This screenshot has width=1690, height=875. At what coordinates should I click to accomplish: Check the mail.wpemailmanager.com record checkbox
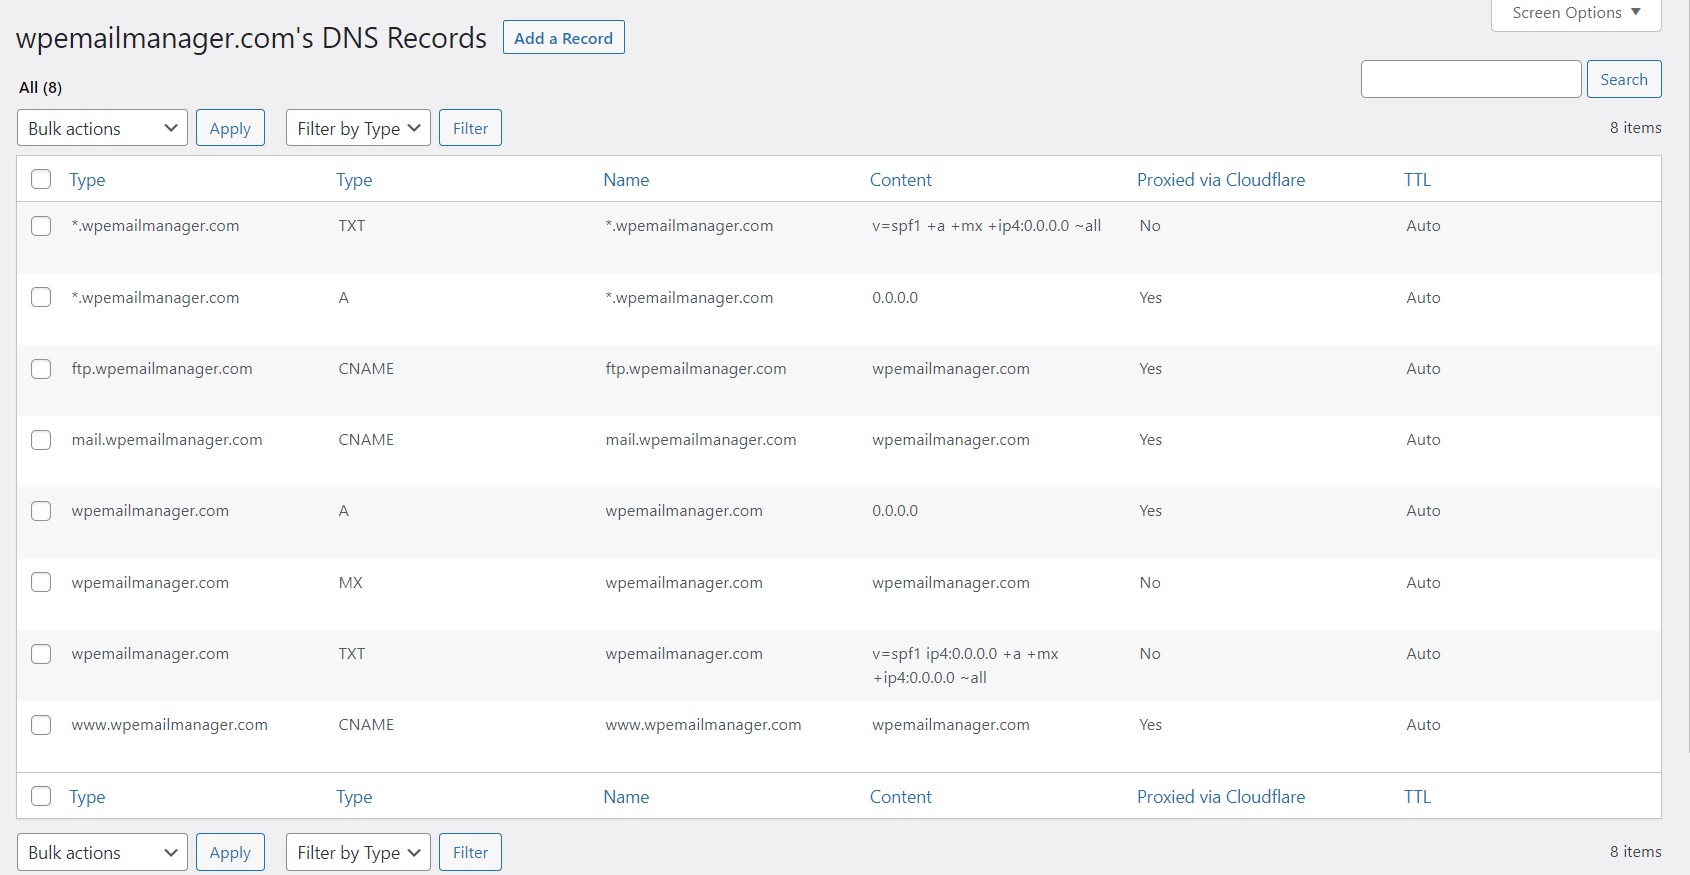[x=41, y=440]
